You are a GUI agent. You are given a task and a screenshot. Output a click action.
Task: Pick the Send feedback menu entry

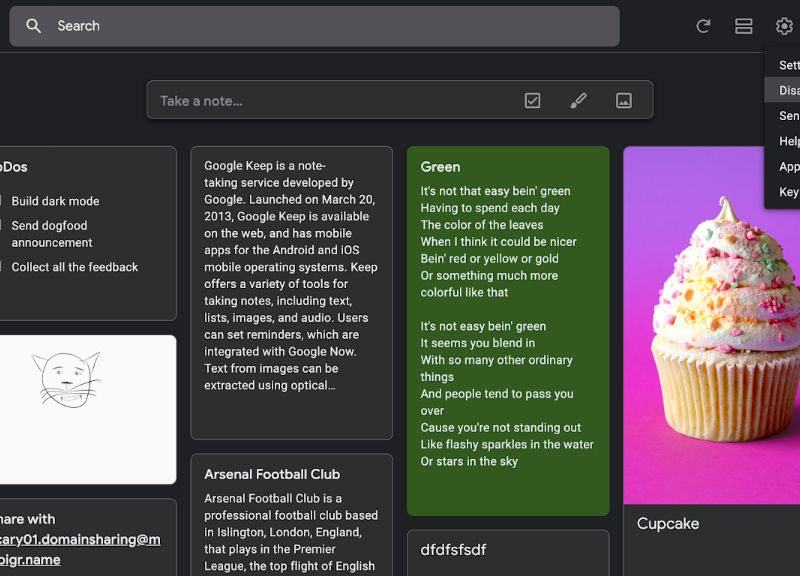788,116
